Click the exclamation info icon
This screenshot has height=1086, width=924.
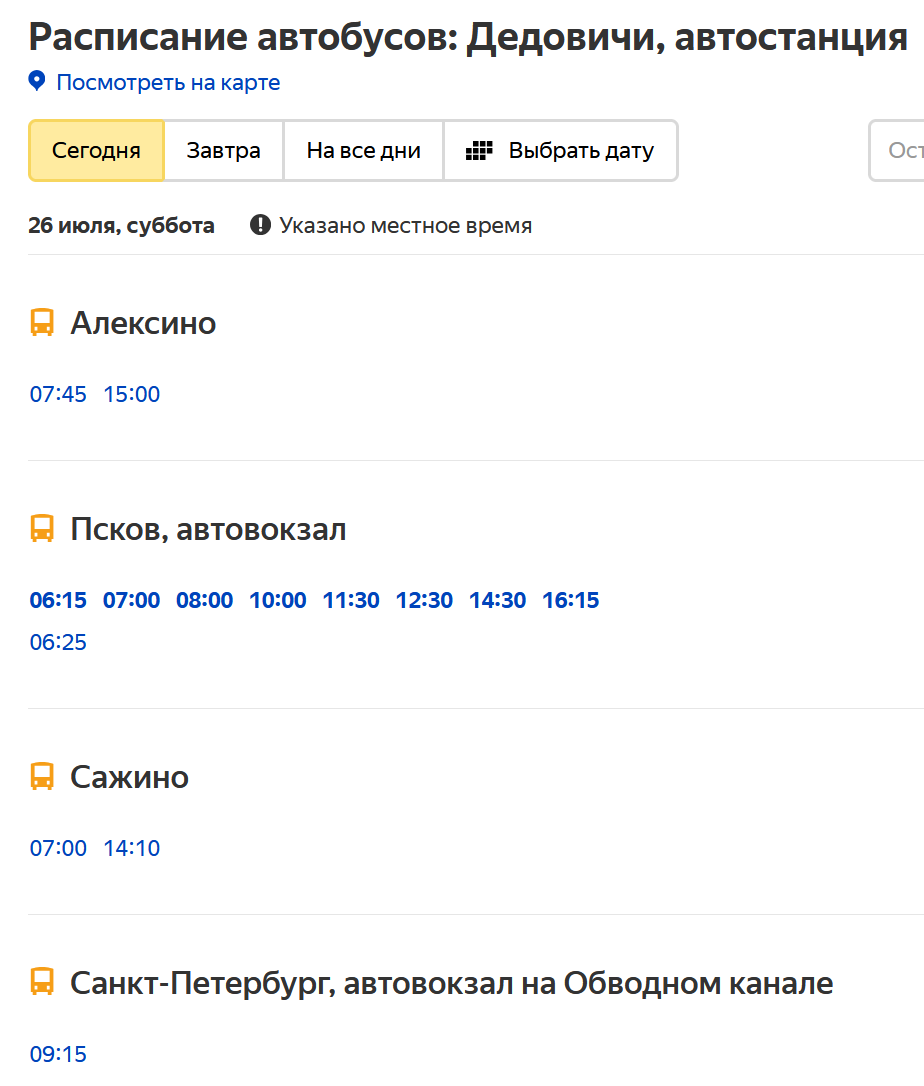pyautogui.click(x=260, y=225)
